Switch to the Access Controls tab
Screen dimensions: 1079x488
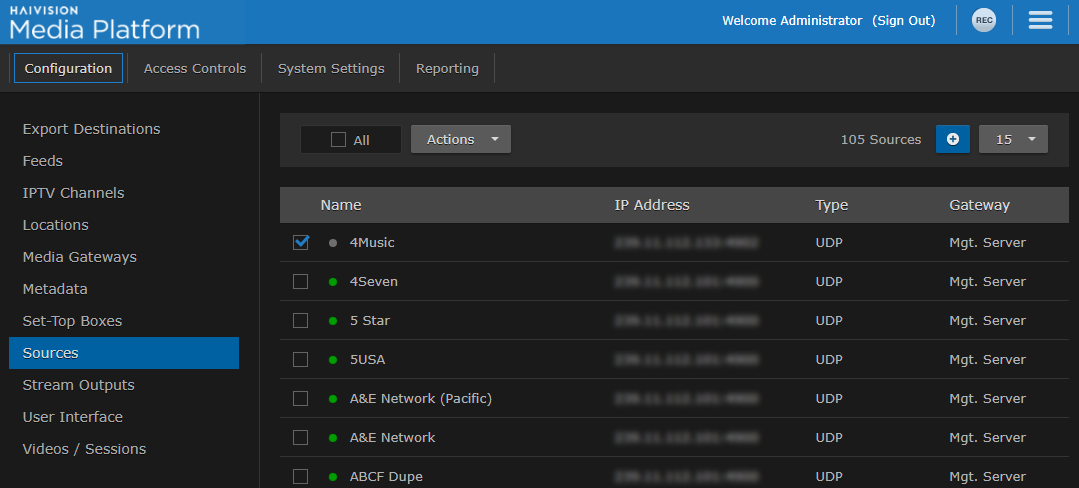(195, 68)
